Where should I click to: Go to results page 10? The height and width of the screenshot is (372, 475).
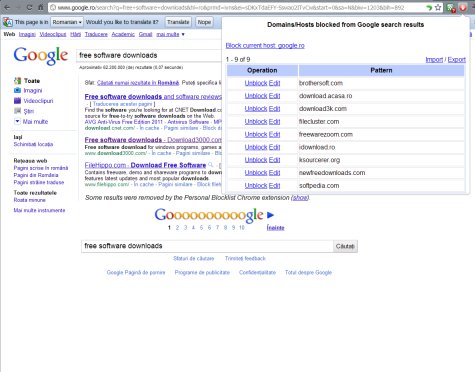[x=242, y=228]
